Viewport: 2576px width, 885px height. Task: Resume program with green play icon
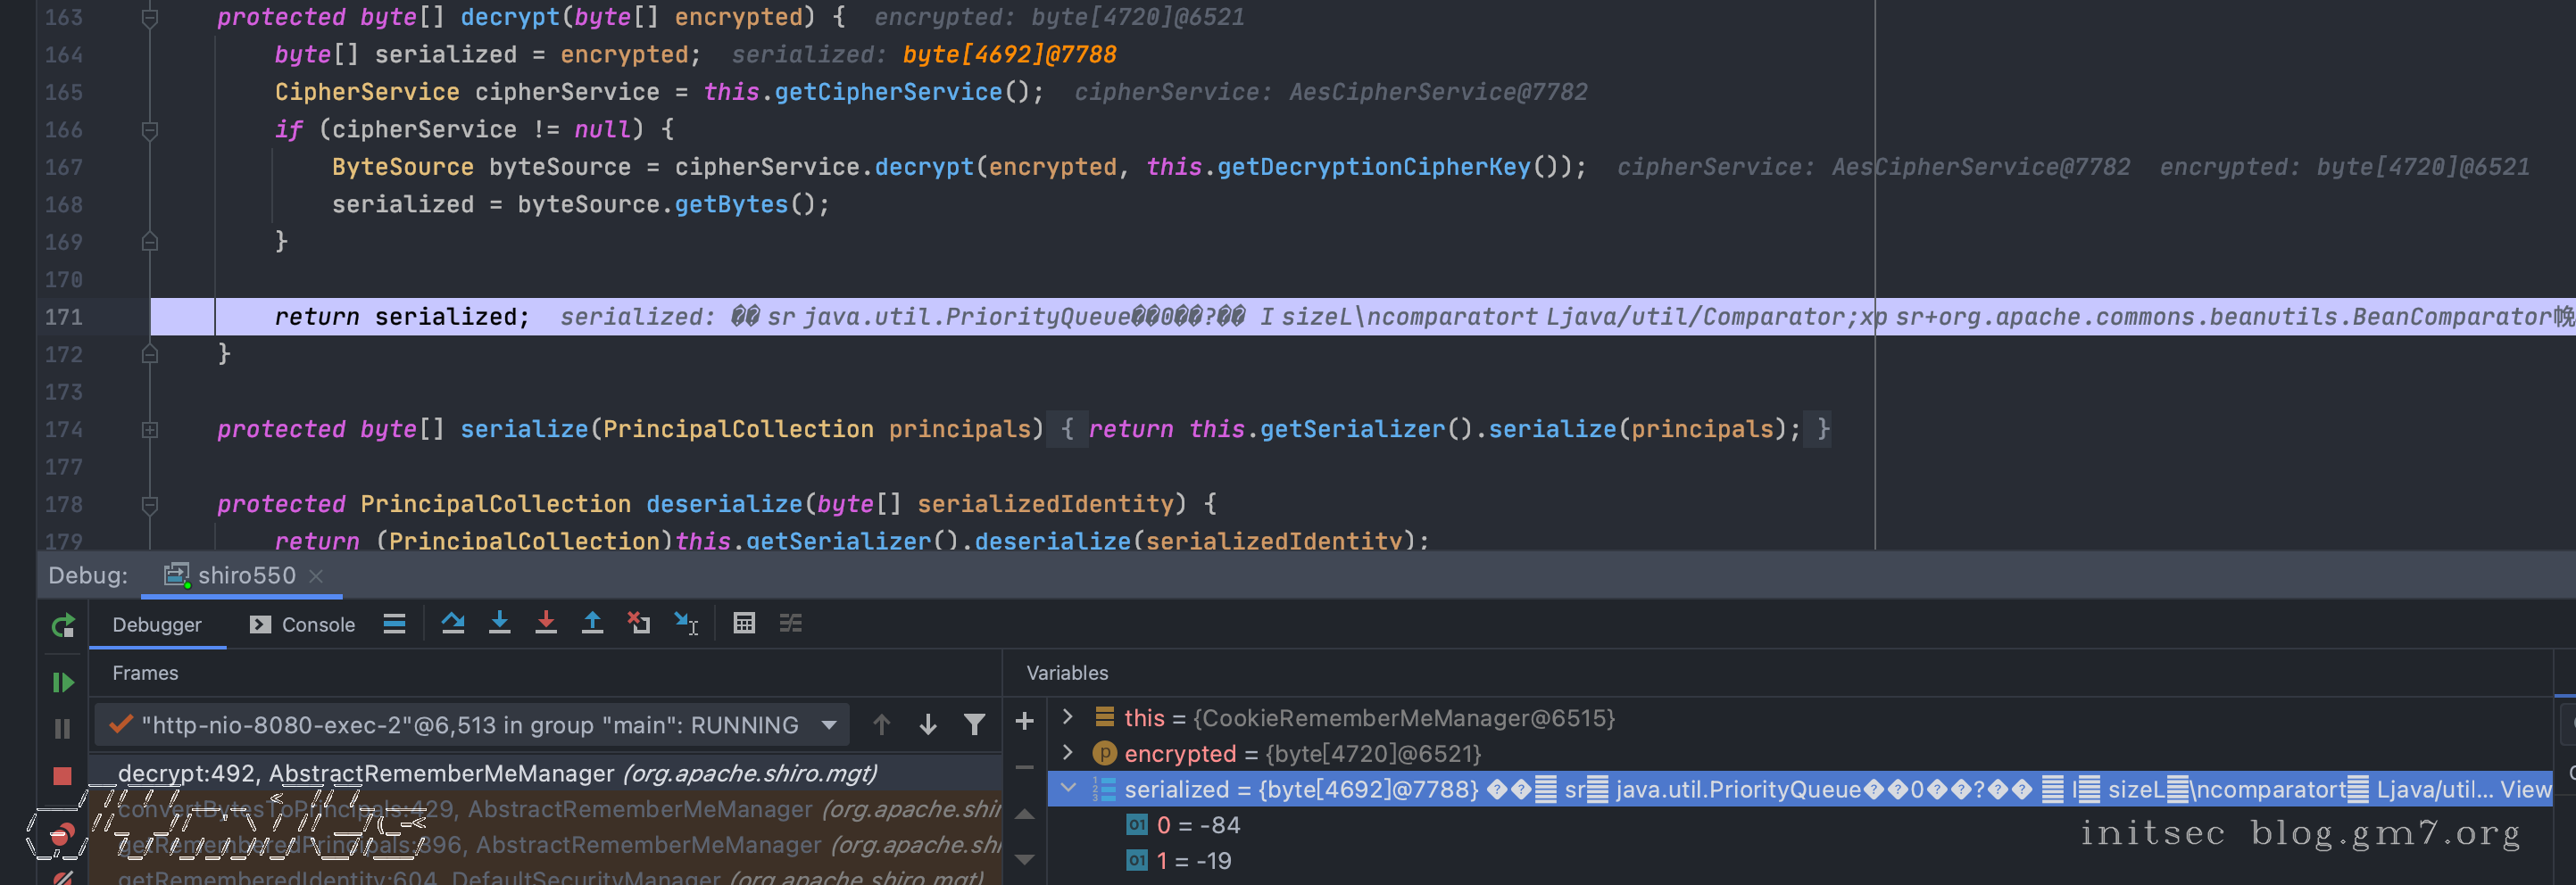(63, 682)
